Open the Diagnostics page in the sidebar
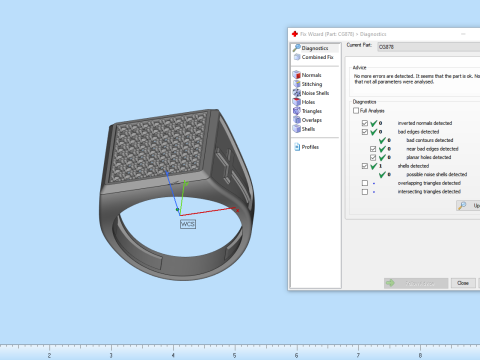This screenshot has width=480, height=360. pyautogui.click(x=315, y=48)
